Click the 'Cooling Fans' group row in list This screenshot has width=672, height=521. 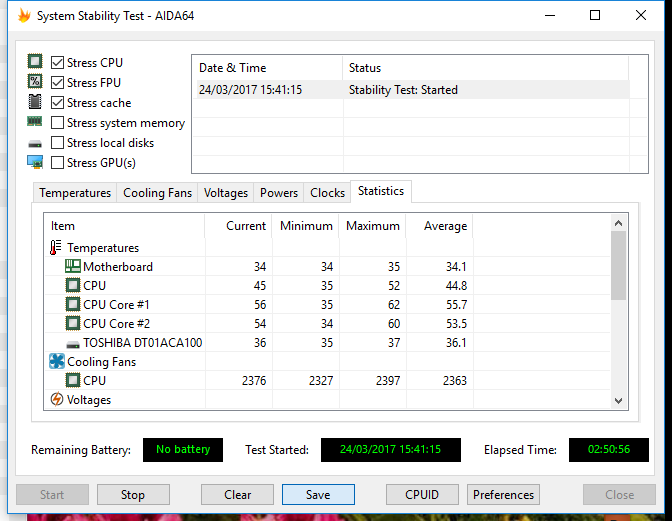(x=102, y=362)
